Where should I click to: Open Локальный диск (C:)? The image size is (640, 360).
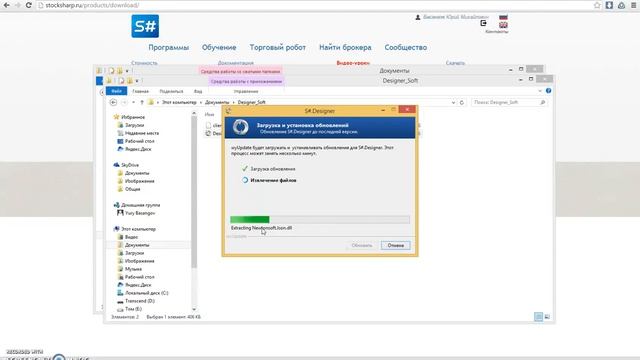[147, 293]
